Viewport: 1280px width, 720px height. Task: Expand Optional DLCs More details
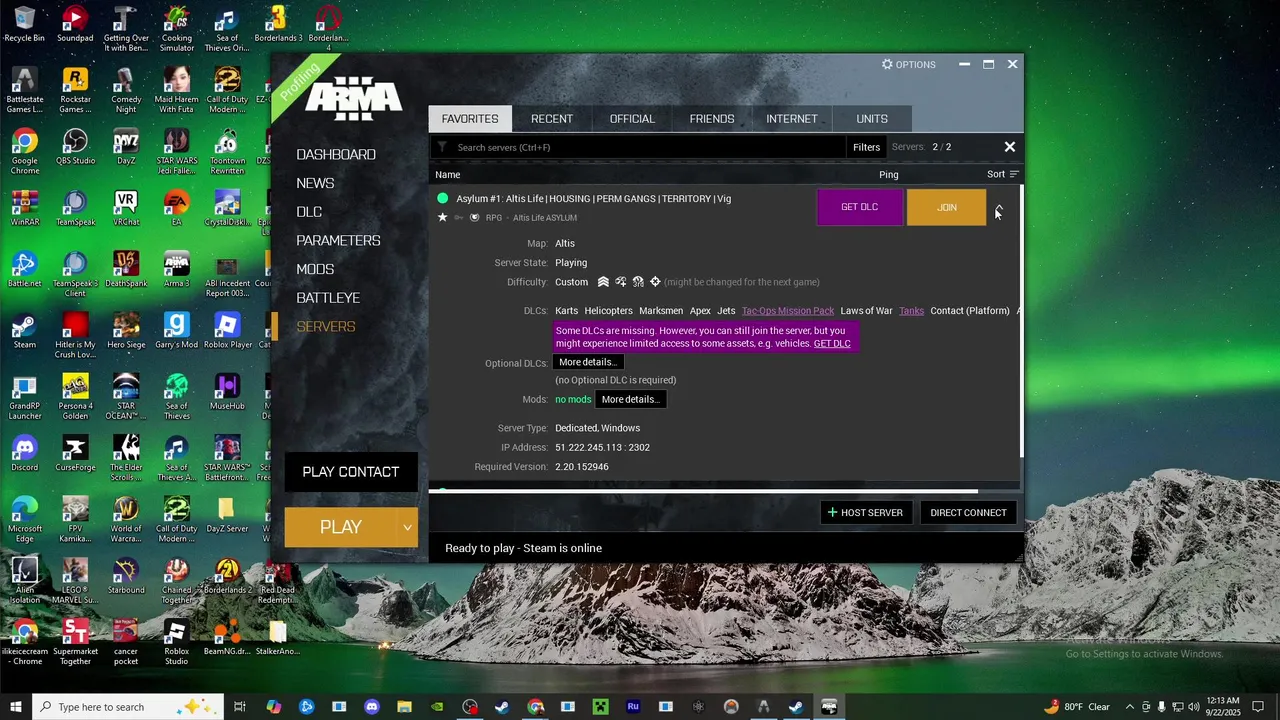[x=589, y=362]
